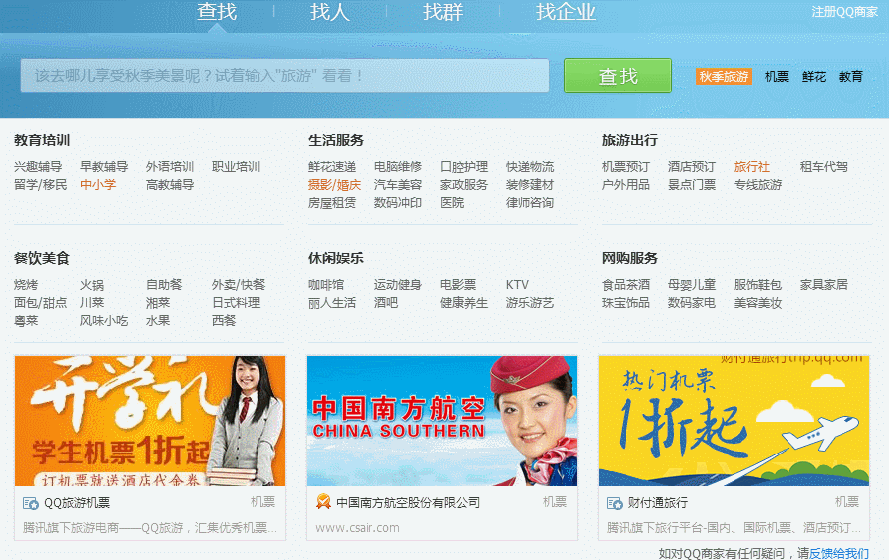Image resolution: width=889 pixels, height=560 pixels.
Task: Open the 电影票 category
Action: 458,285
